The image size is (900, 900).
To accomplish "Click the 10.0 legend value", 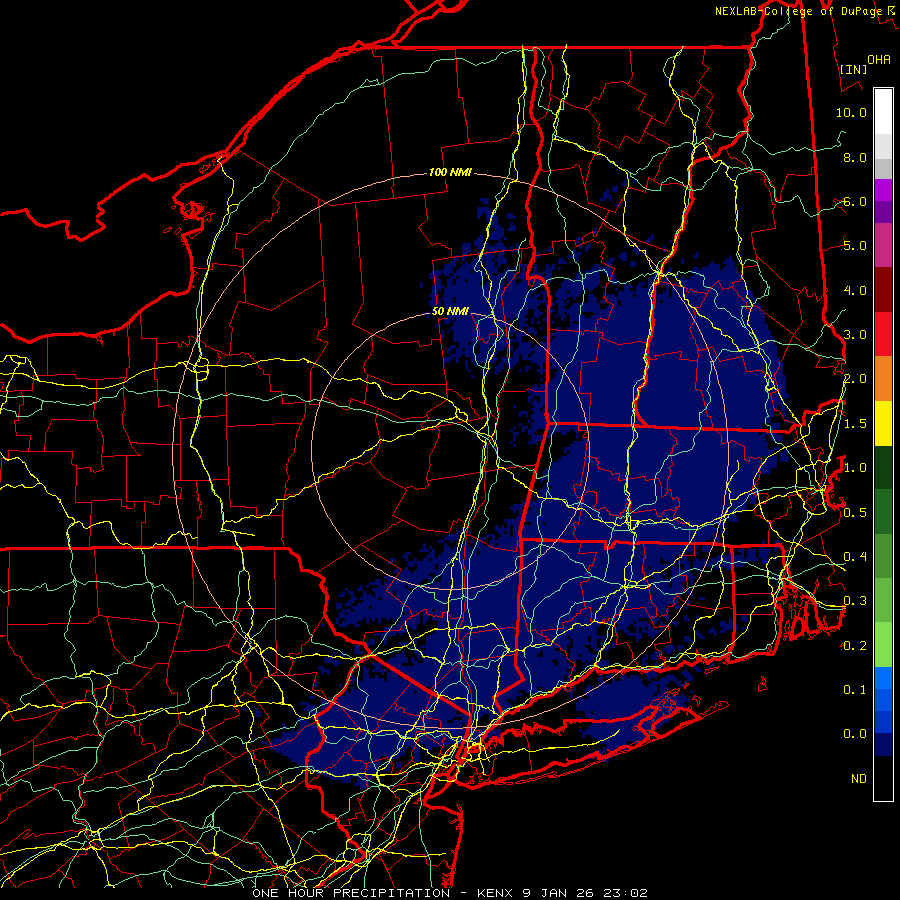I will [851, 112].
